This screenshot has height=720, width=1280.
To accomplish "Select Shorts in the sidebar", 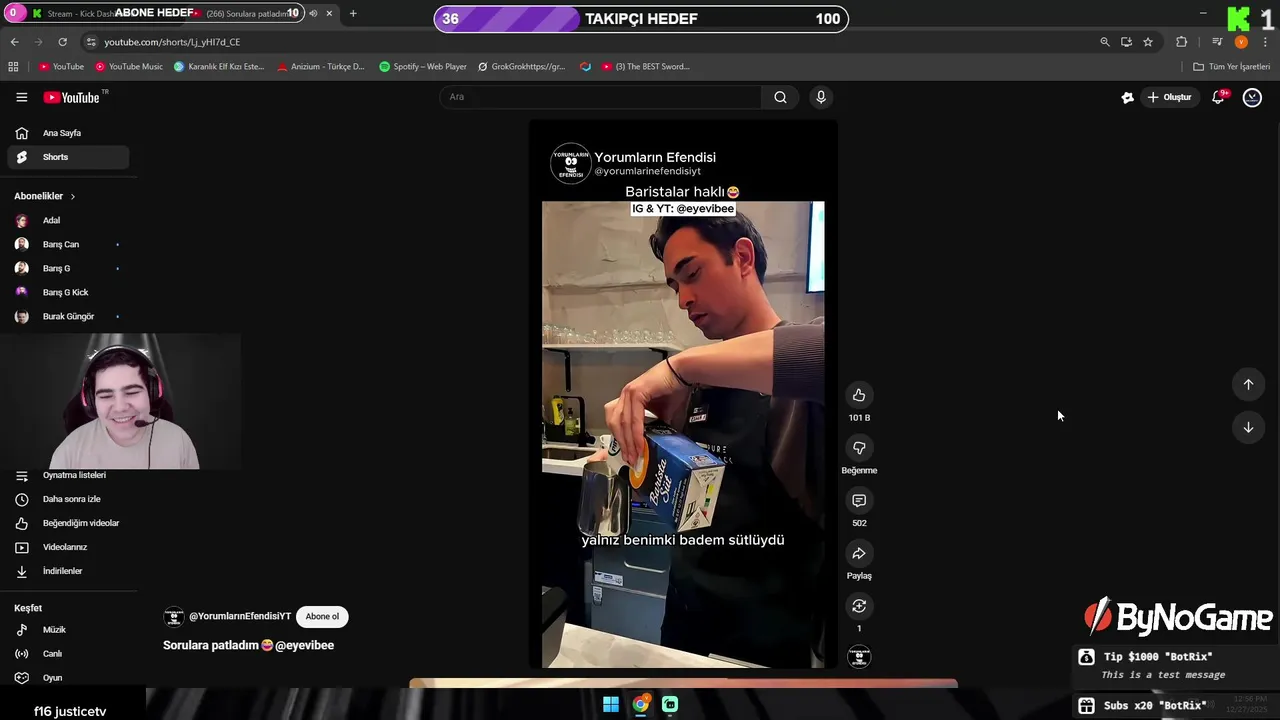I will pyautogui.click(x=68, y=157).
